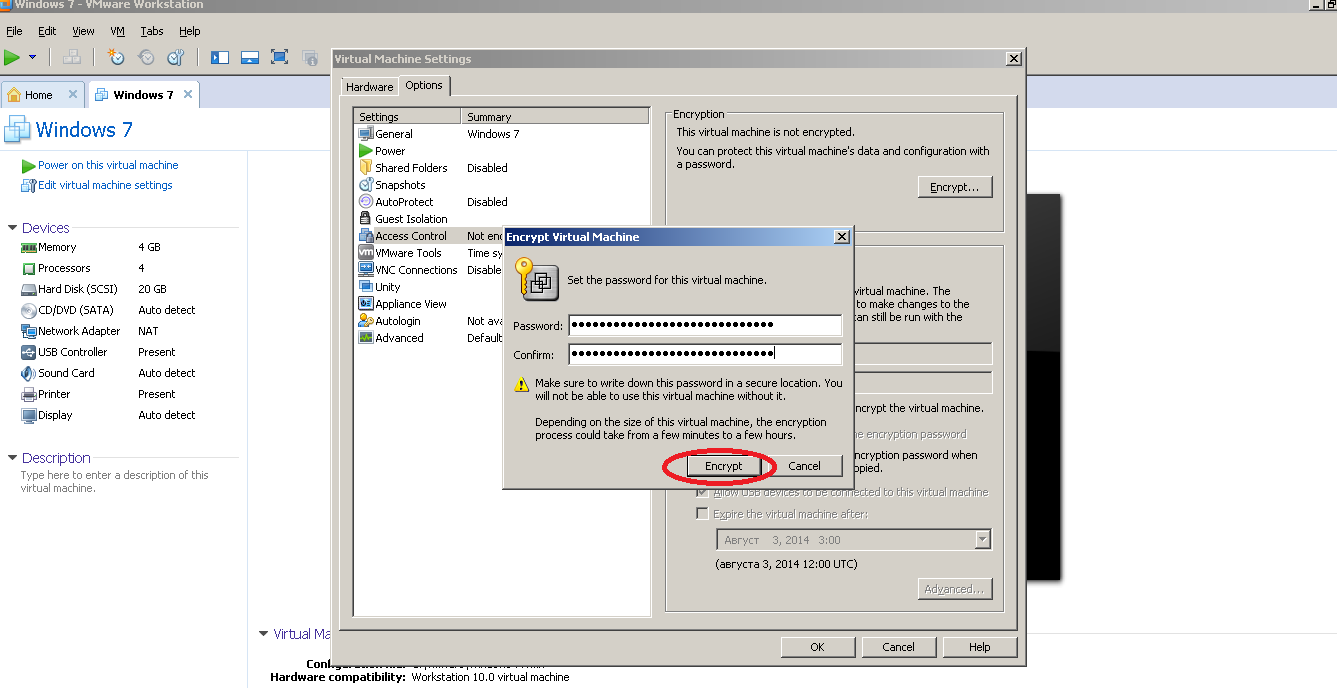
Task: Click the Revert to snapshot toolbar icon
Action: pos(146,58)
